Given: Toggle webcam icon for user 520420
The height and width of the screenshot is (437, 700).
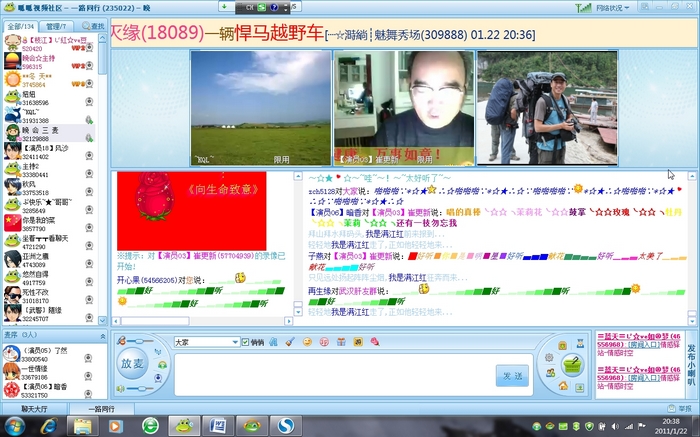Looking at the screenshot, I should click(90, 47).
